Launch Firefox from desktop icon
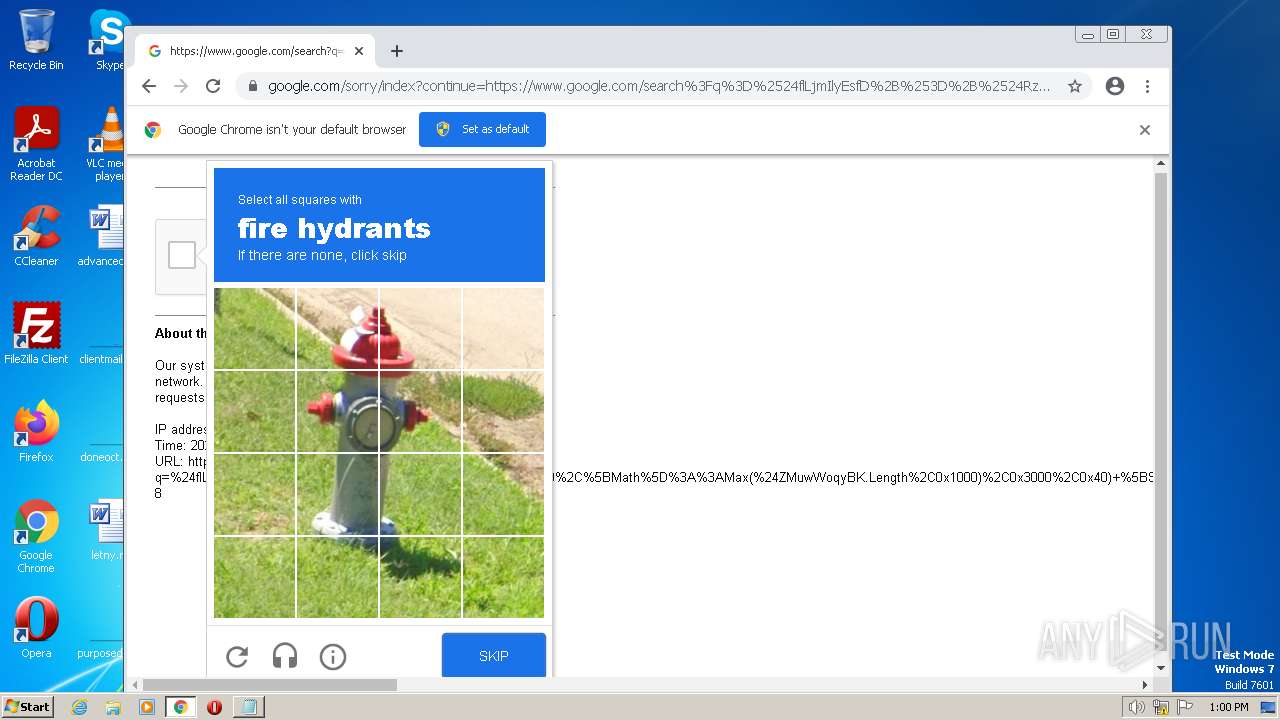1280x720 pixels. point(36,432)
